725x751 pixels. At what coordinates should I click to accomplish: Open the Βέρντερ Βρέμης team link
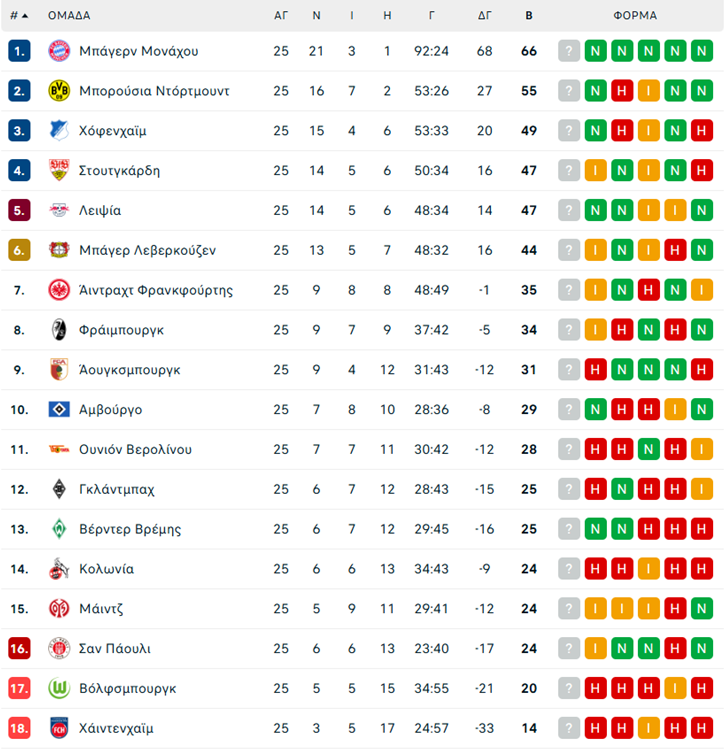click(x=130, y=529)
